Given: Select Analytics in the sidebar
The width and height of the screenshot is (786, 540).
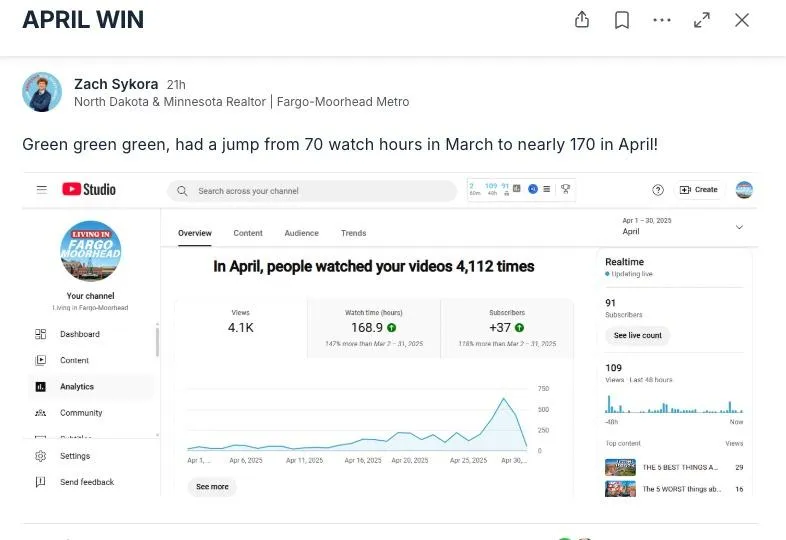Looking at the screenshot, I should (91, 387).
